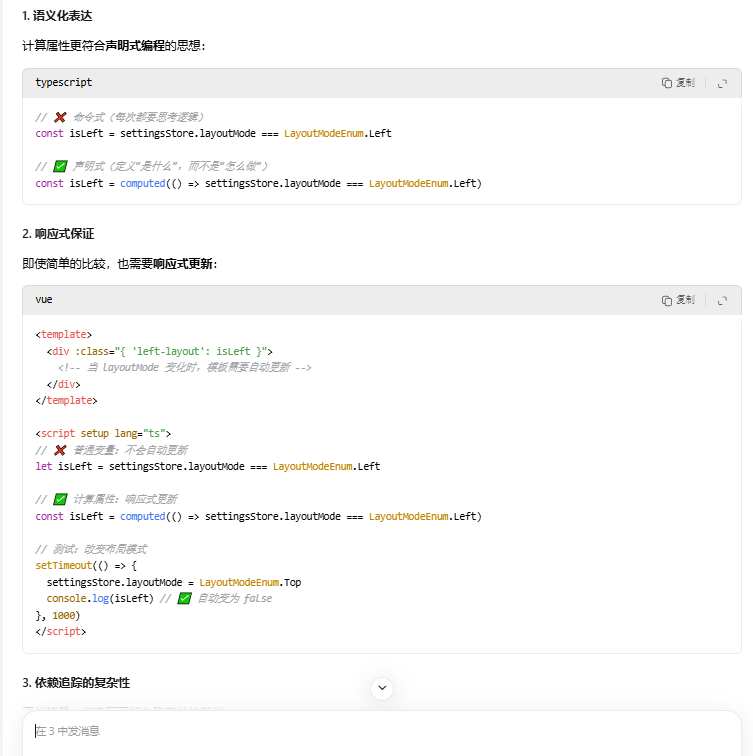The image size is (753, 756).
Task: Focus the message input field
Action: click(x=381, y=731)
